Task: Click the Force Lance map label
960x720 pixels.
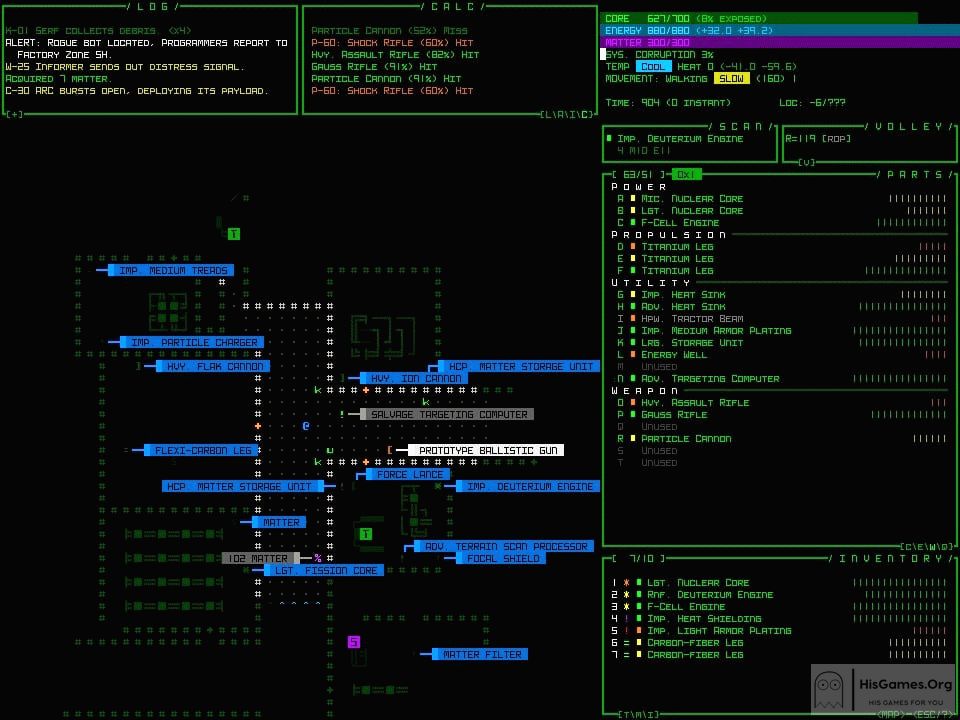Action: 408,474
